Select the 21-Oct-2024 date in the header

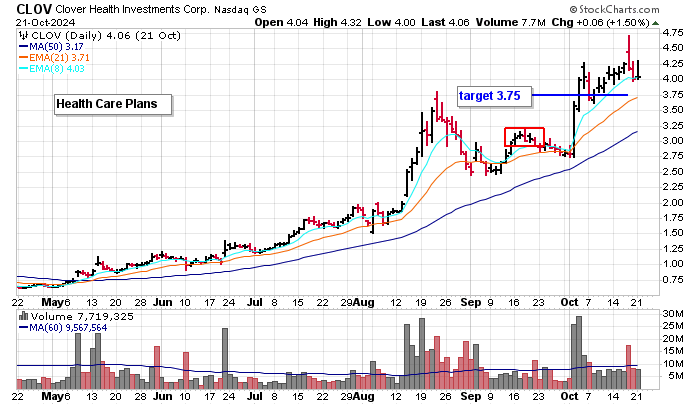coord(46,22)
